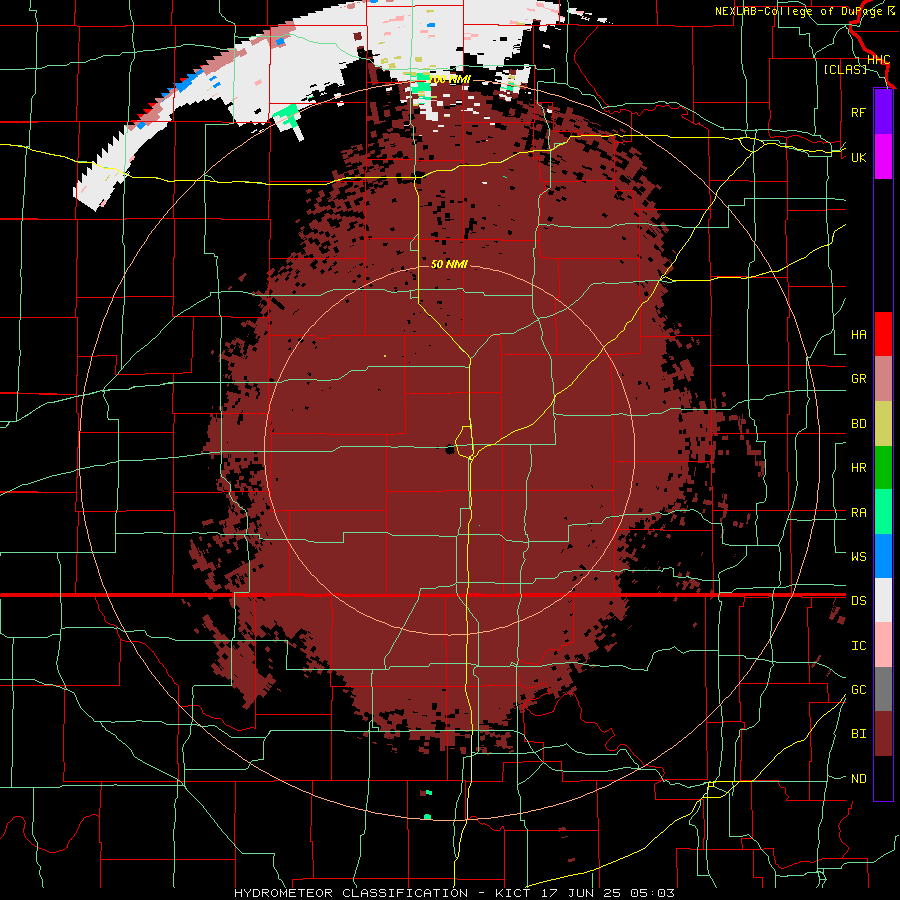900x900 pixels.
Task: Click the GC gray legend swatch
Action: [x=883, y=689]
